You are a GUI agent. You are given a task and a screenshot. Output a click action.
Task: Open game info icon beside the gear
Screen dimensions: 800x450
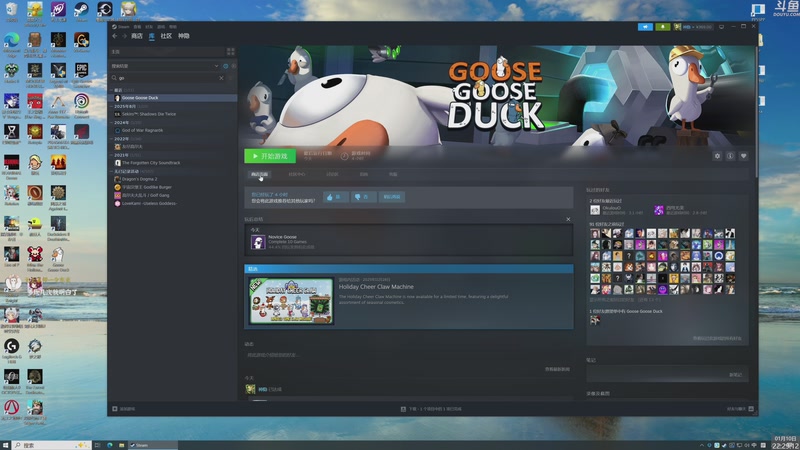coord(730,156)
